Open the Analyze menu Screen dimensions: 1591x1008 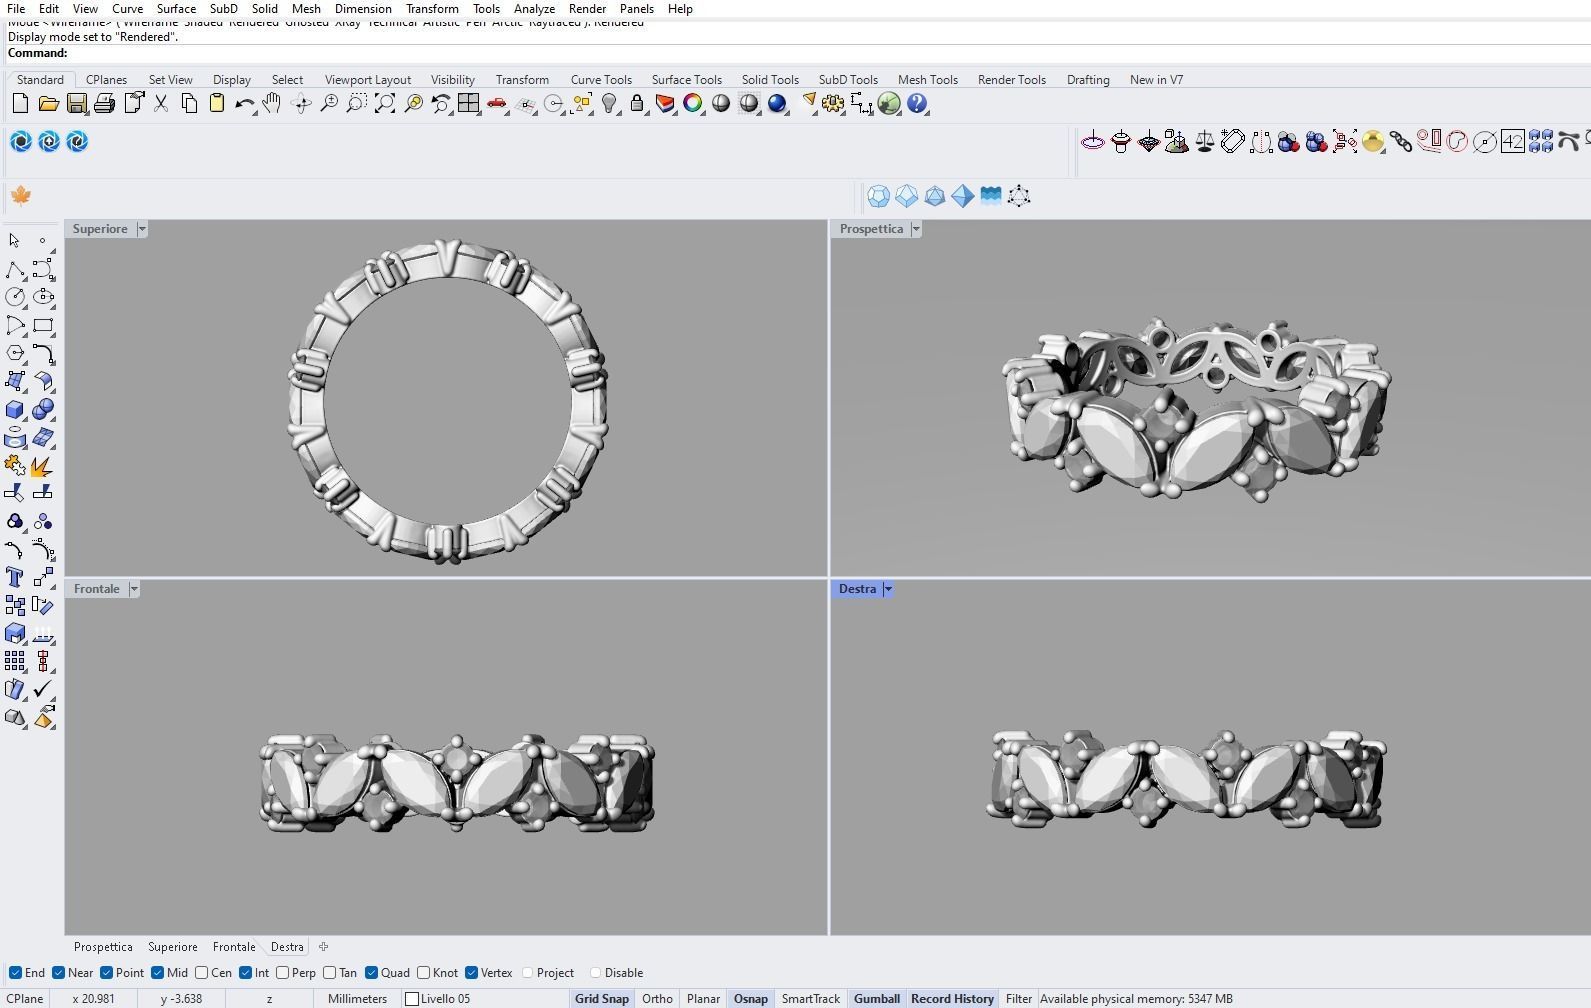534,8
